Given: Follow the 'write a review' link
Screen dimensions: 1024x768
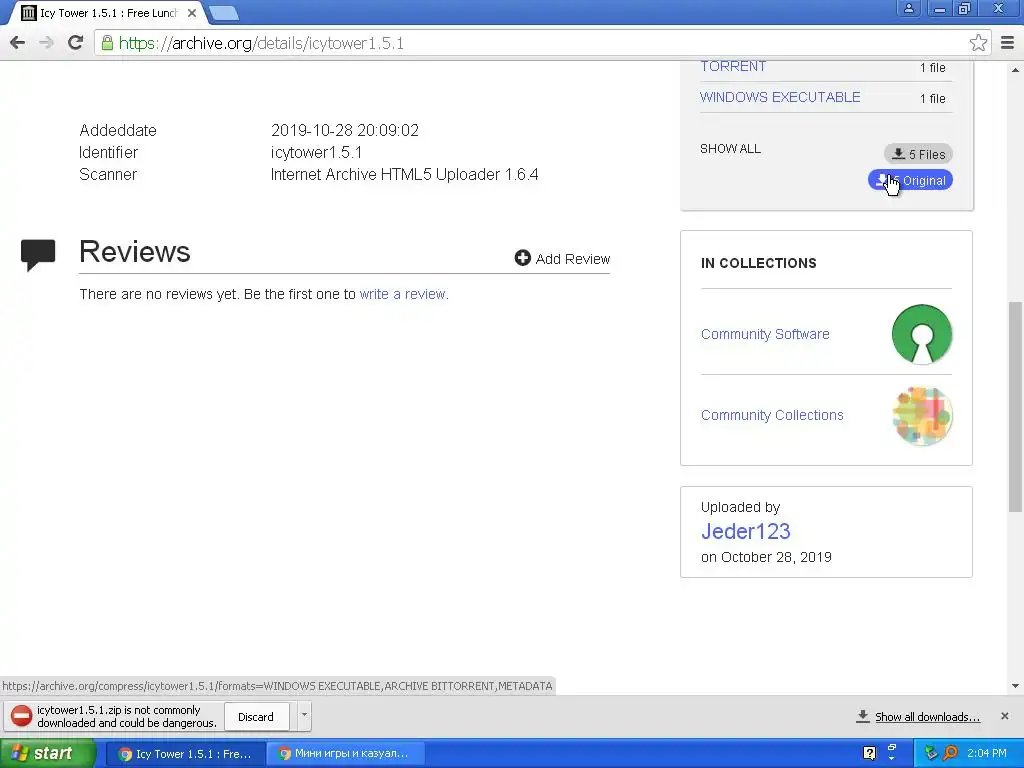Looking at the screenshot, I should pos(403,294).
